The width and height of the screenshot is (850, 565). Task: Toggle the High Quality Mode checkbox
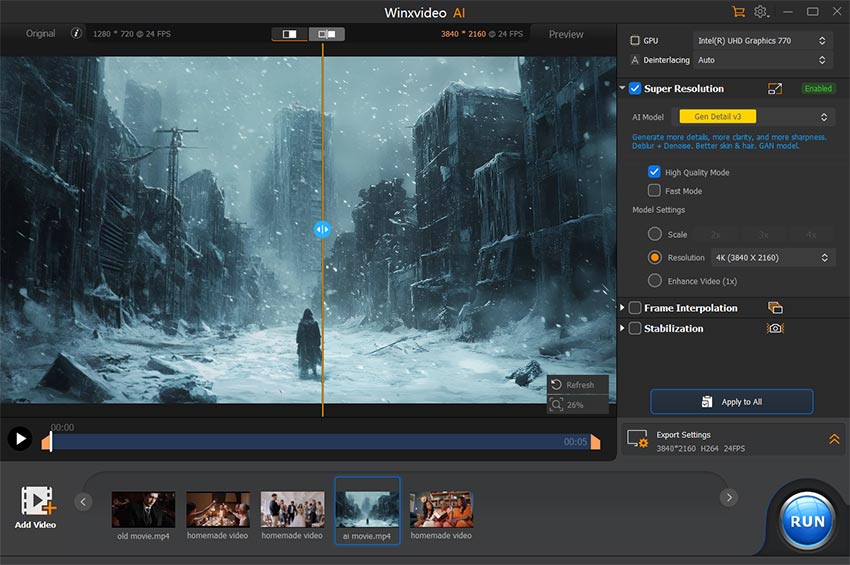[x=654, y=172]
